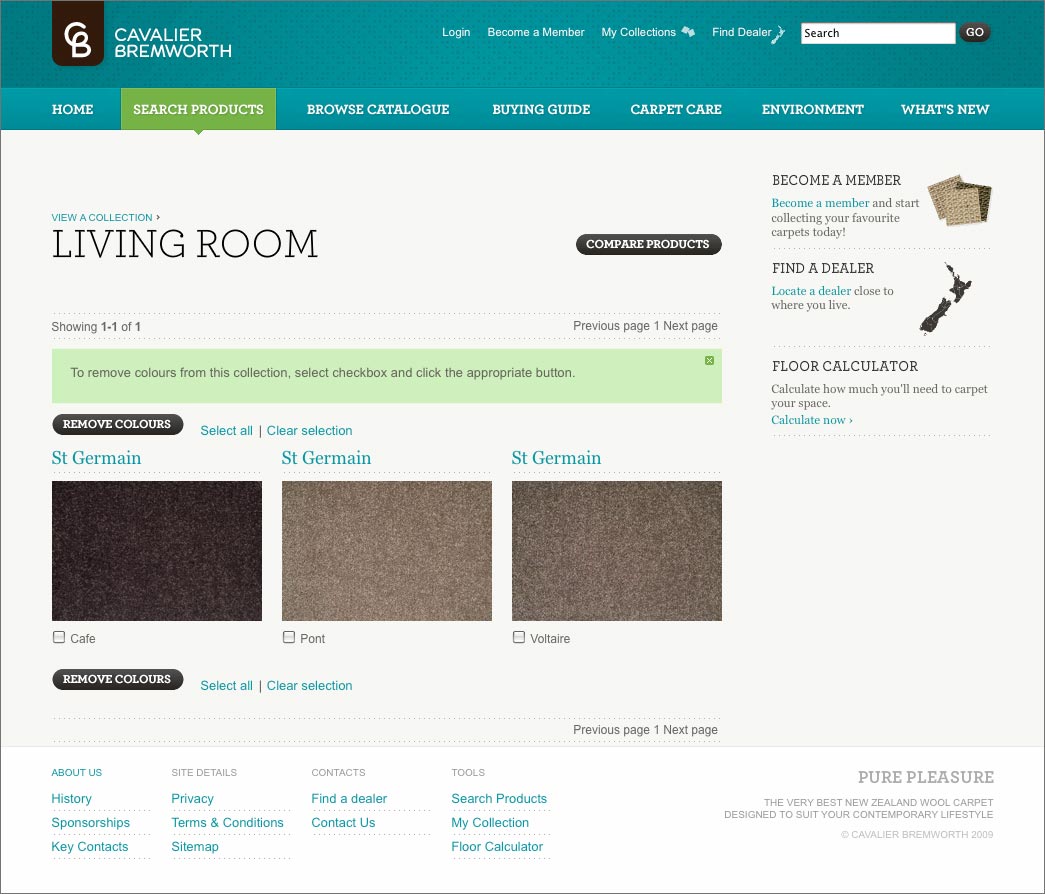Screen dimensions: 1045x894
Task: Click the grey-brown Voltaire carpet swatch
Action: (x=616, y=551)
